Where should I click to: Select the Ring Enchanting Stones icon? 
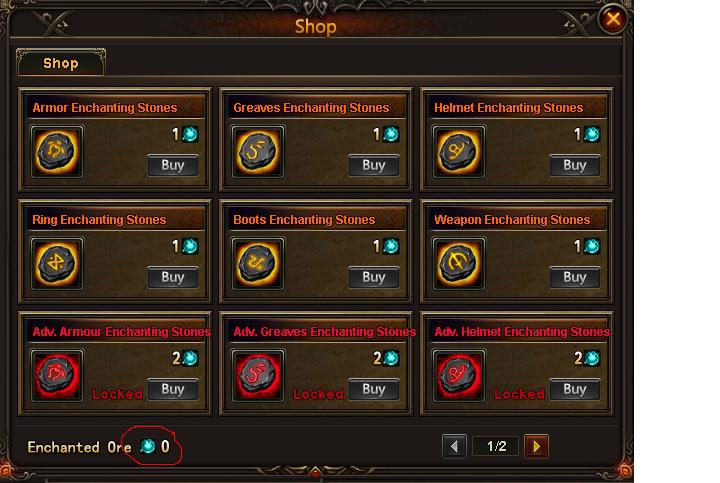pyautogui.click(x=57, y=264)
